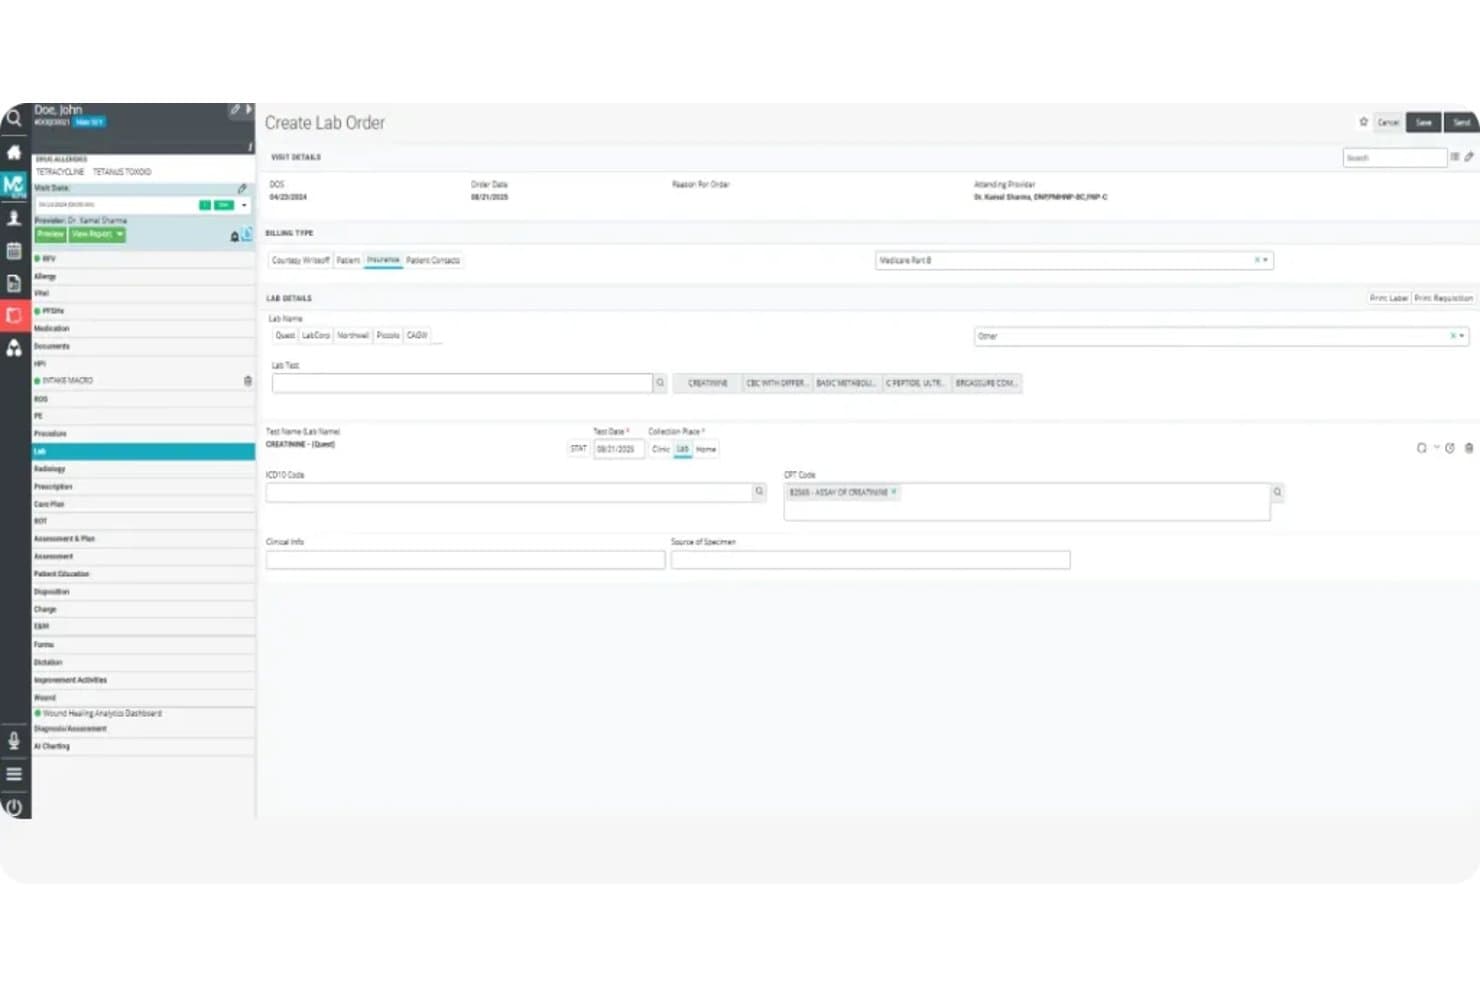Add BASIC METABOLIC quick test

[847, 383]
